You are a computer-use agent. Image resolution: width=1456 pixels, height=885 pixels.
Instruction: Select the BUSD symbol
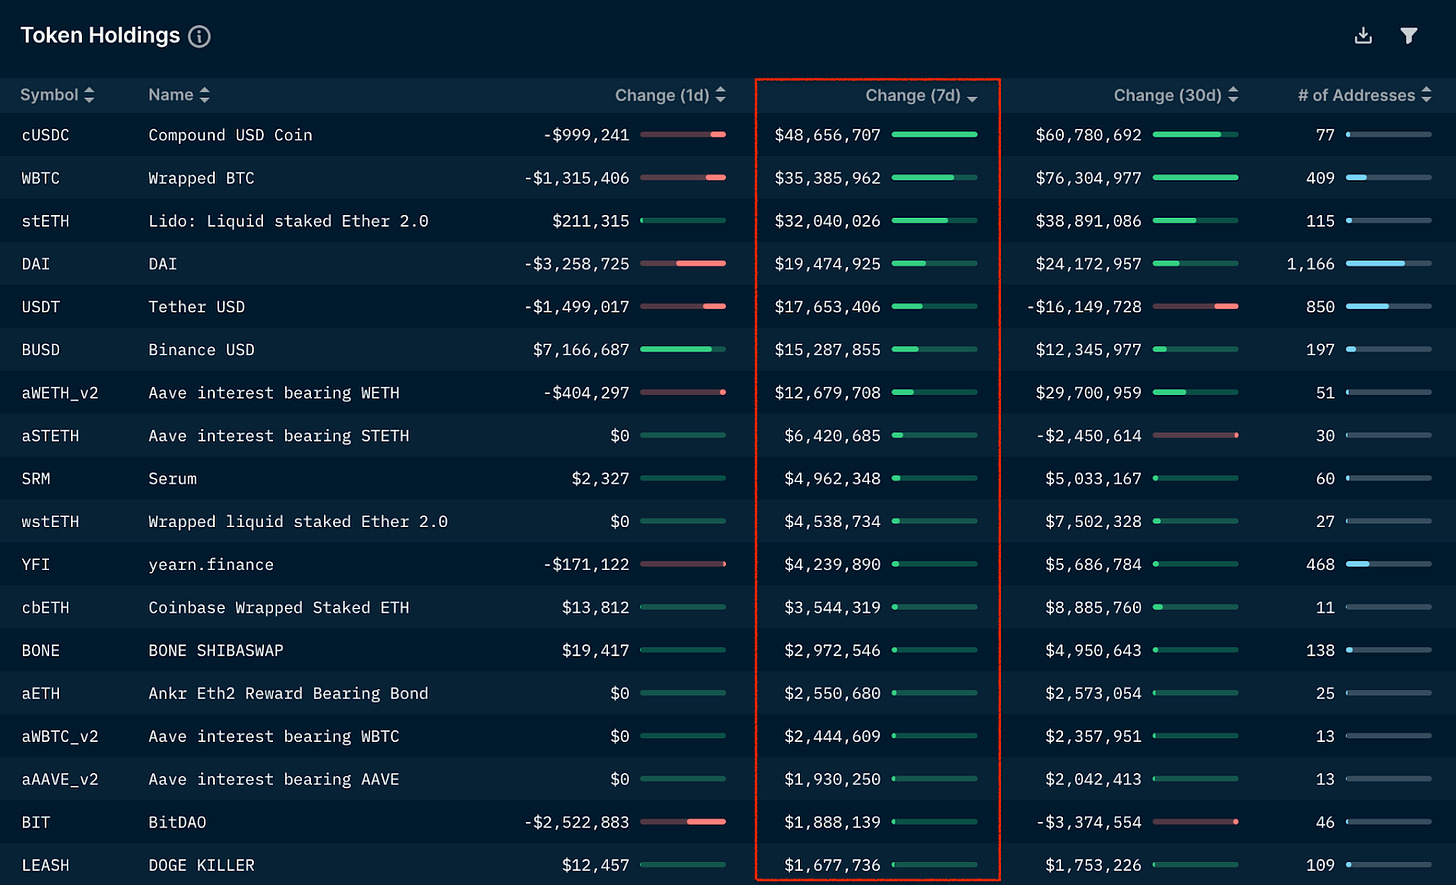pyautogui.click(x=41, y=350)
